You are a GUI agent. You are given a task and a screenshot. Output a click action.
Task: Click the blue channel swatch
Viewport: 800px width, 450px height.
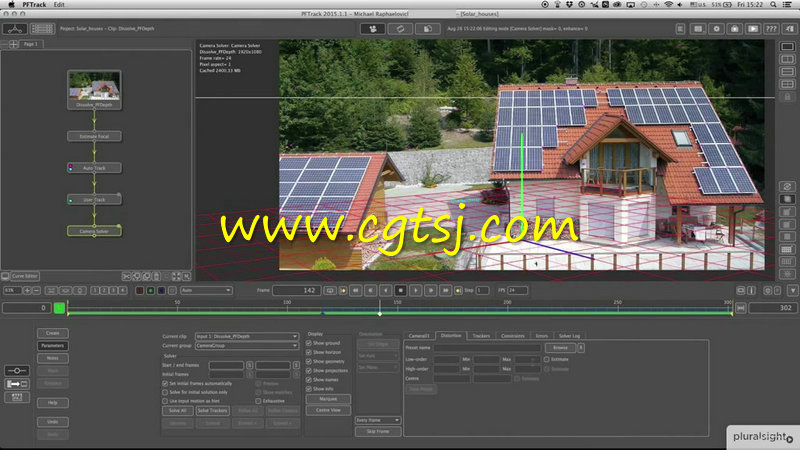pos(161,290)
